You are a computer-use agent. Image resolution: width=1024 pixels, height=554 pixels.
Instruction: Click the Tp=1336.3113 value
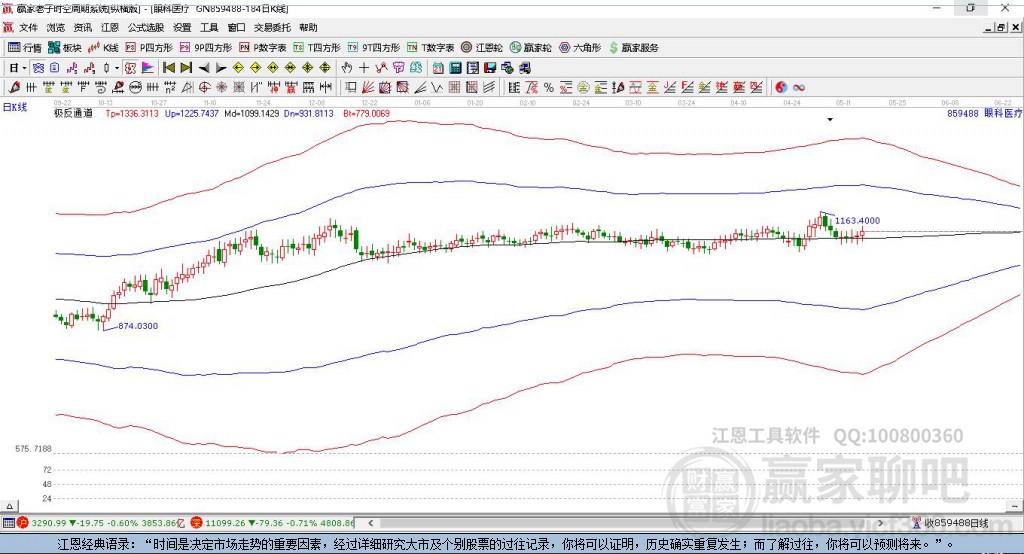(x=132, y=113)
